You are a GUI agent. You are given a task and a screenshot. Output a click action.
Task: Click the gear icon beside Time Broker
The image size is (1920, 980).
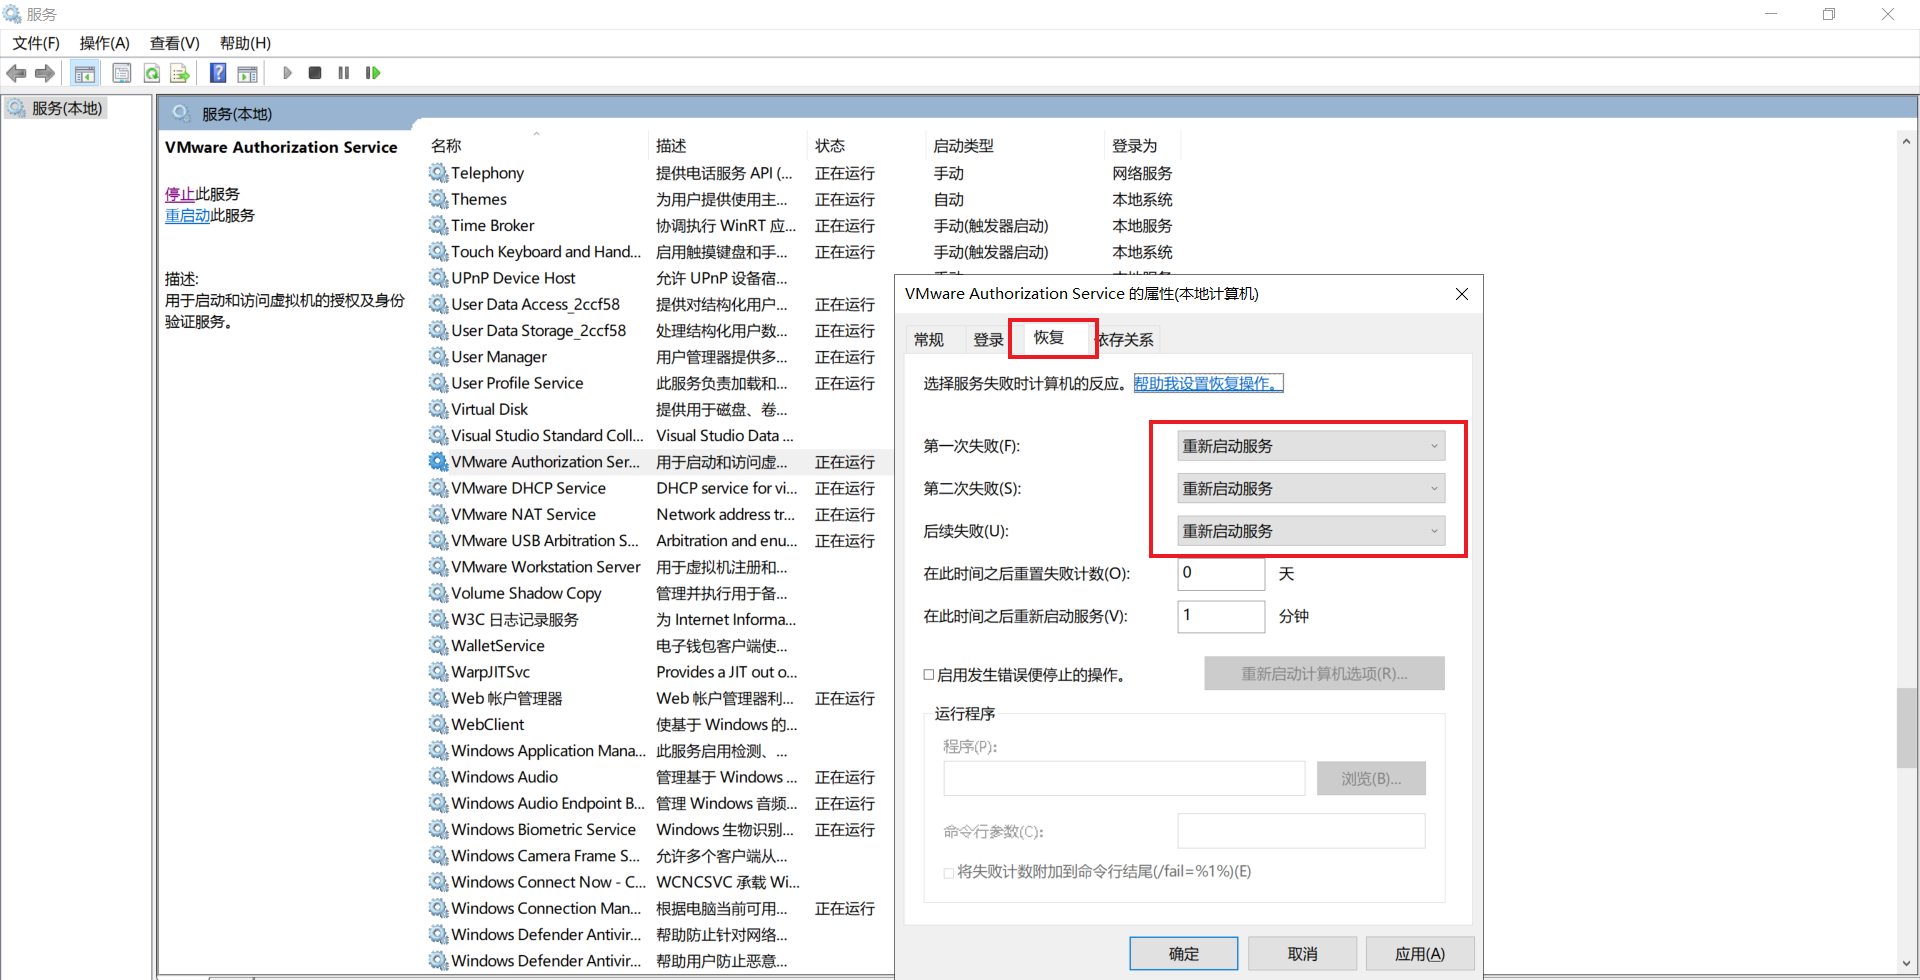click(438, 225)
